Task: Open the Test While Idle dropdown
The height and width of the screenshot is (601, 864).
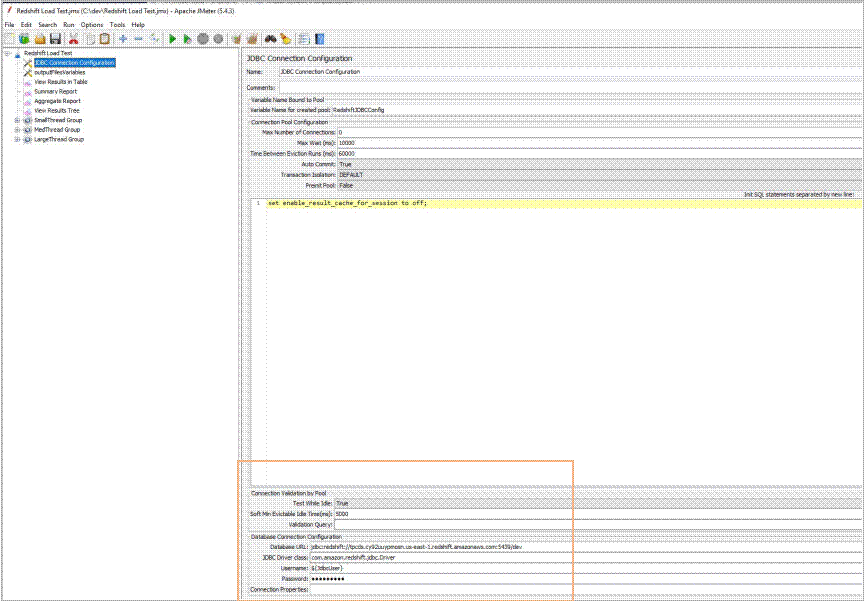Action: tap(598, 503)
